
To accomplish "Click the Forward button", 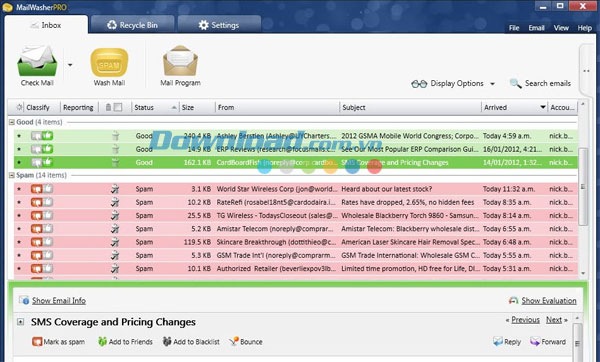I will [x=548, y=342].
